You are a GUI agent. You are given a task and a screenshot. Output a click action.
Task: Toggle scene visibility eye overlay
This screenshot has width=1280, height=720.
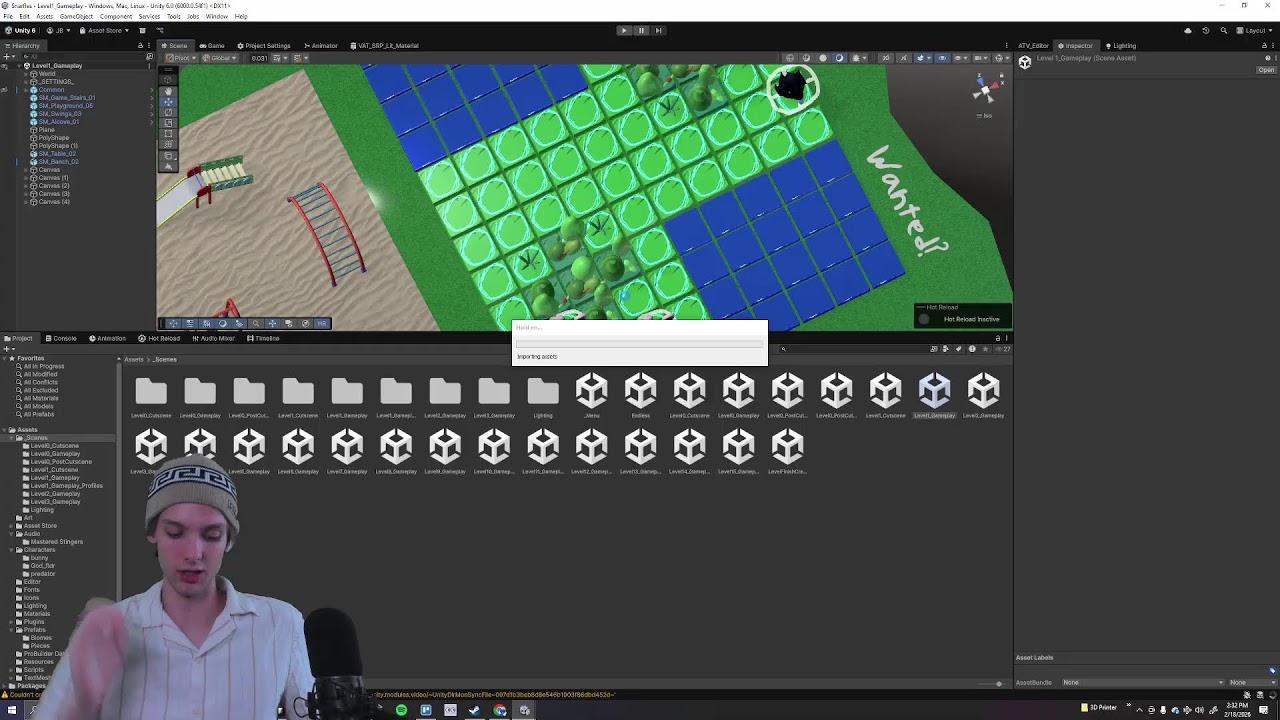coord(942,58)
